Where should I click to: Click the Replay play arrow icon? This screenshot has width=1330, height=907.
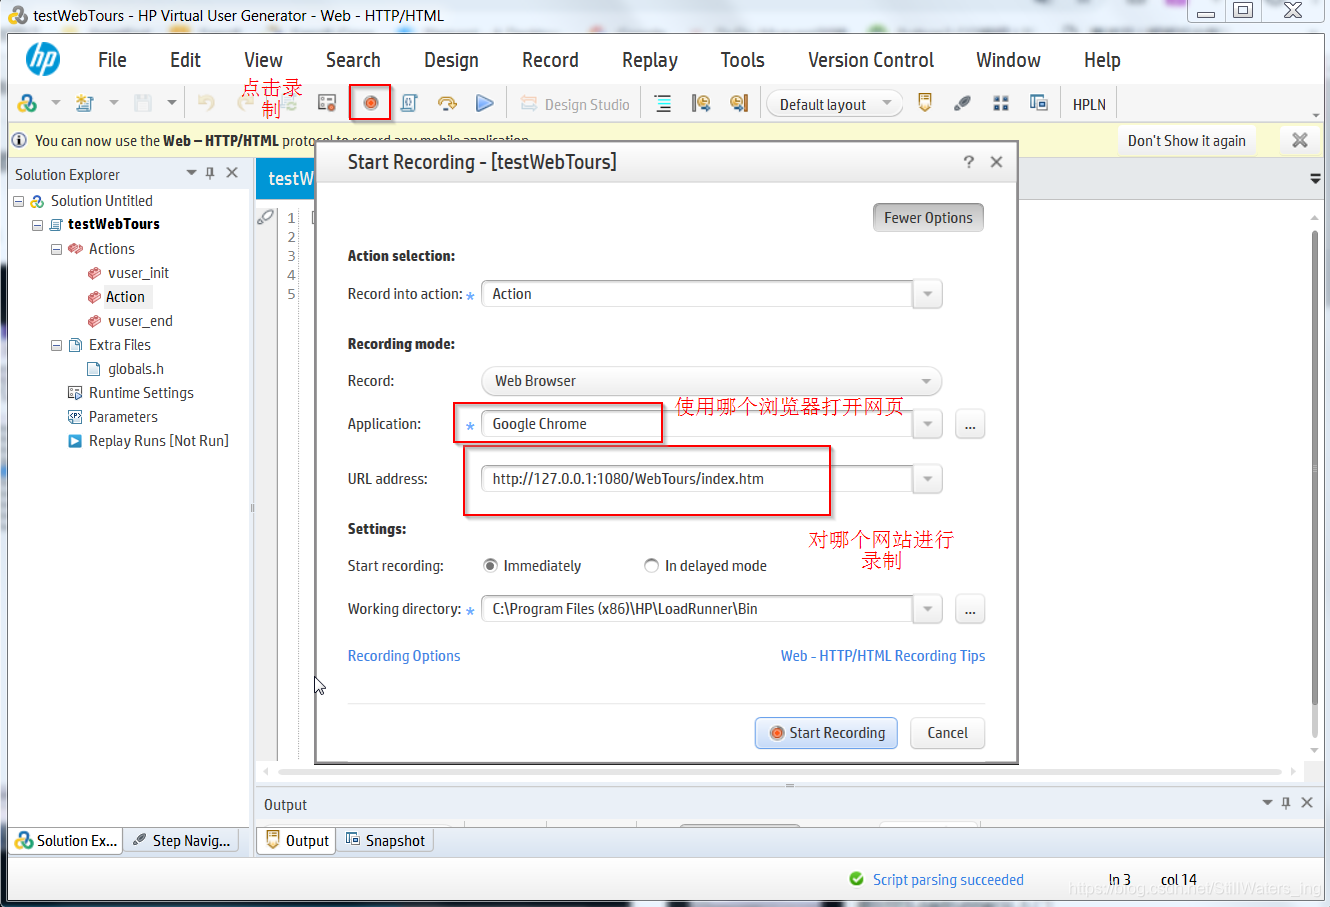click(485, 103)
